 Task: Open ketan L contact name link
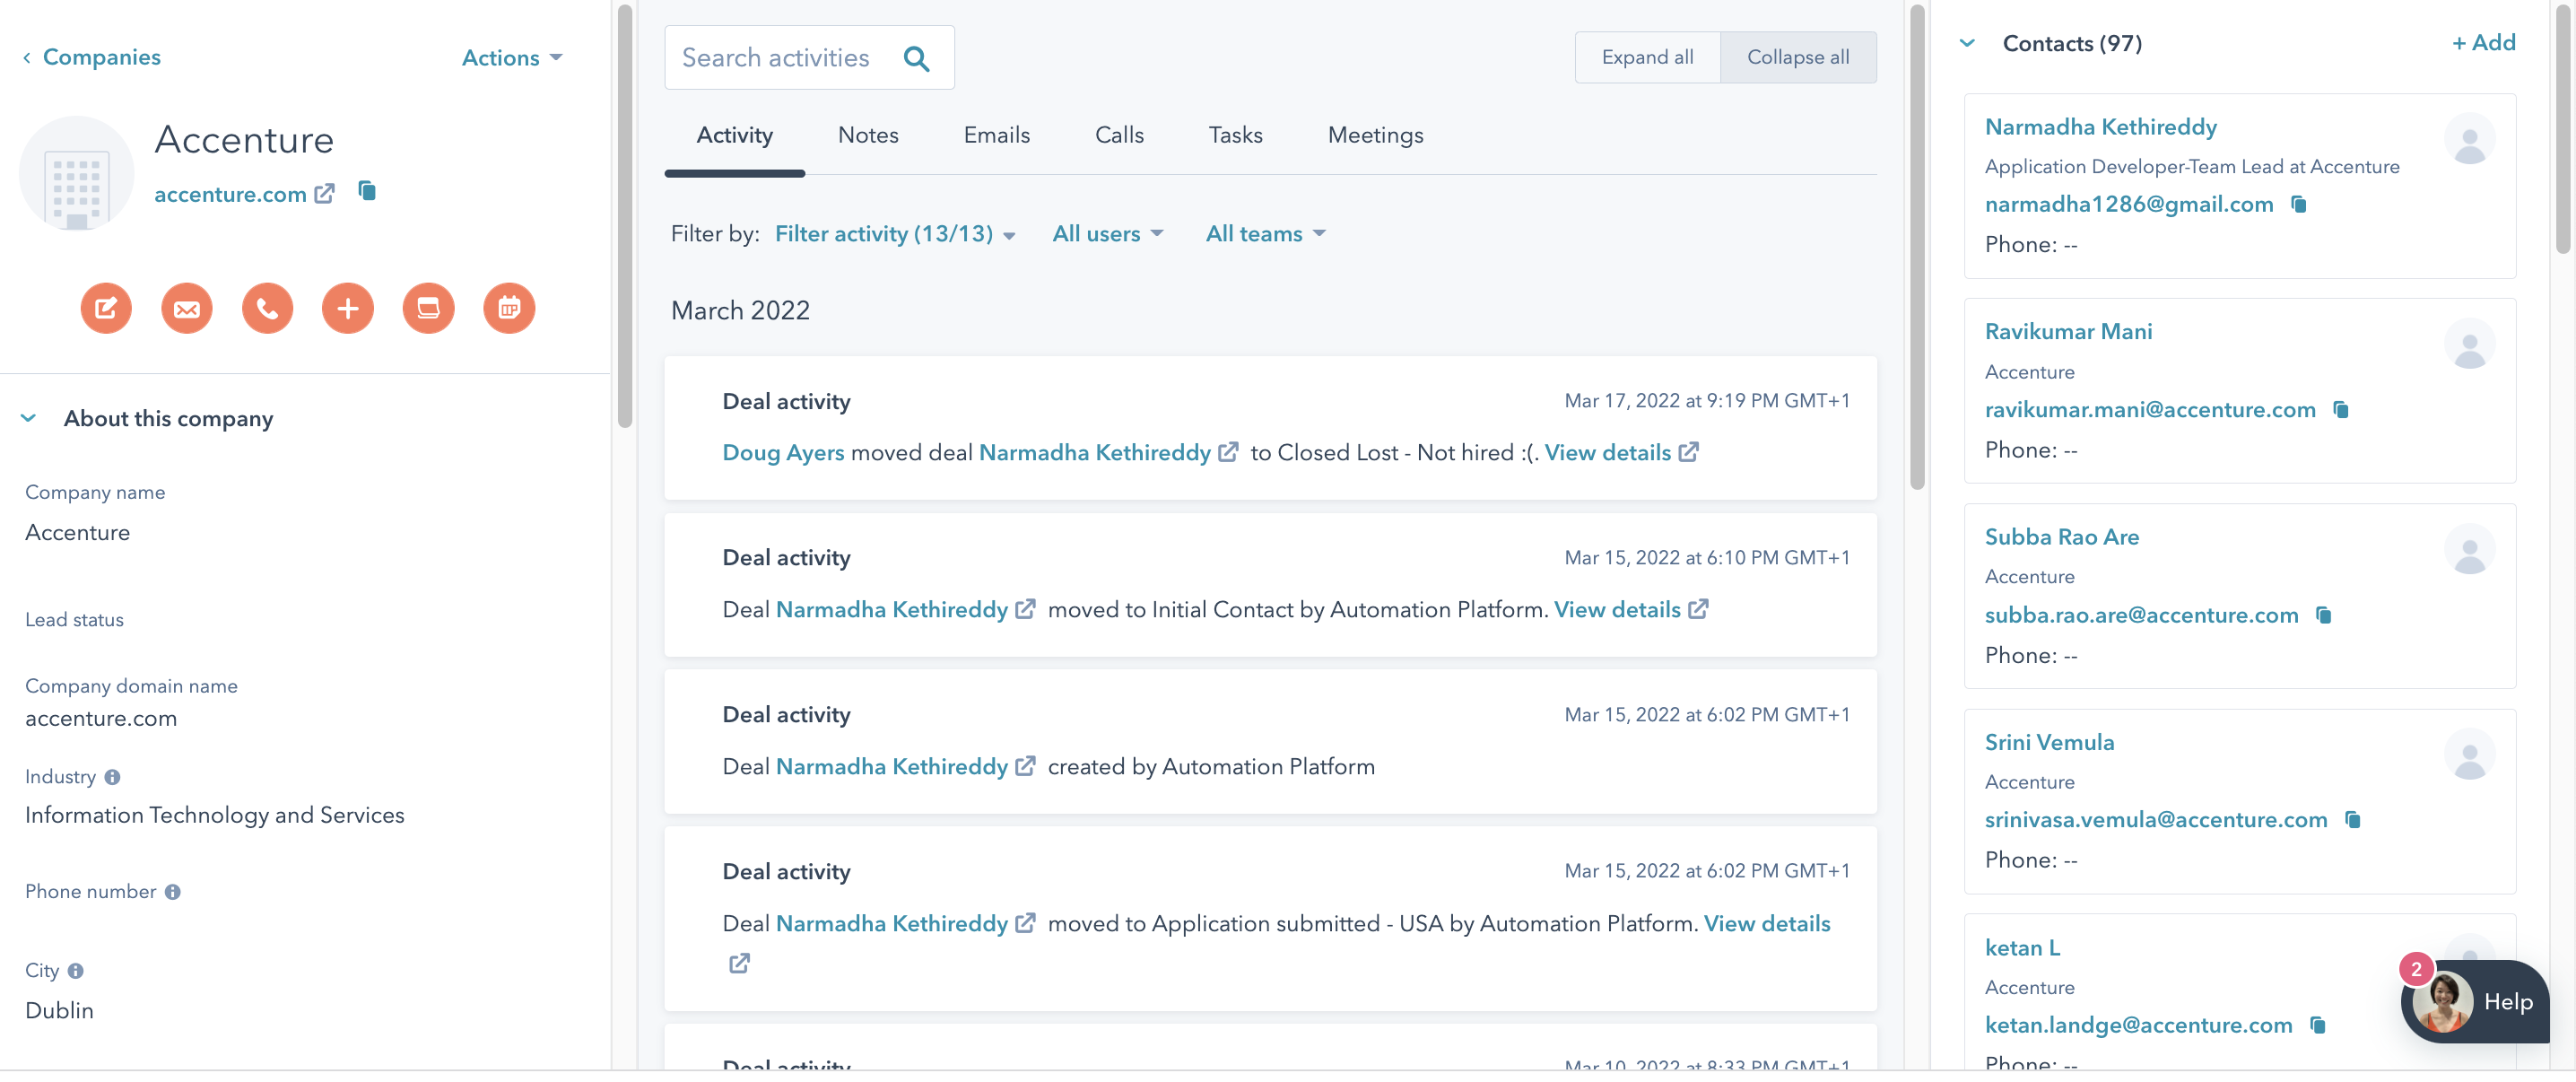point(2022,948)
